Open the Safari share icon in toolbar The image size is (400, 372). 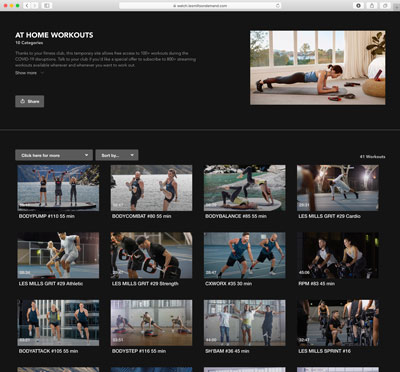tap(372, 6)
